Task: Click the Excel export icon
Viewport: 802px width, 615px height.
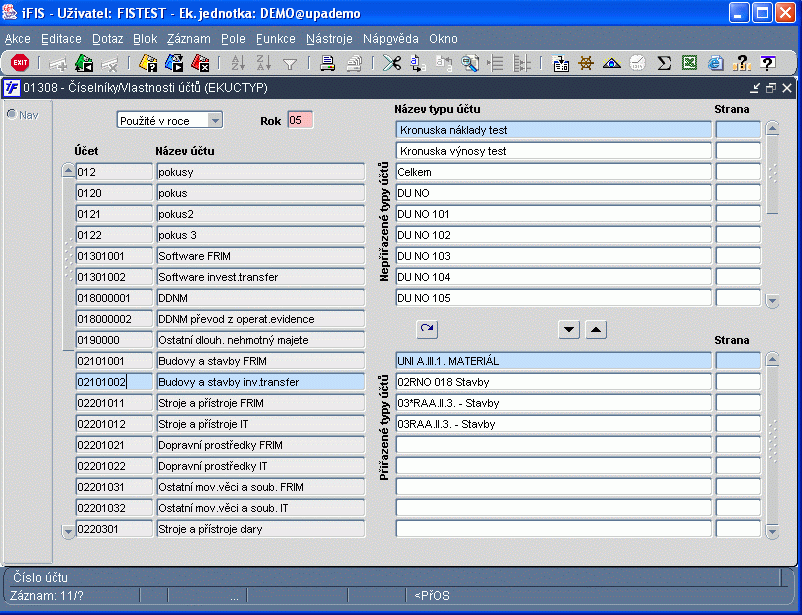Action: click(689, 63)
